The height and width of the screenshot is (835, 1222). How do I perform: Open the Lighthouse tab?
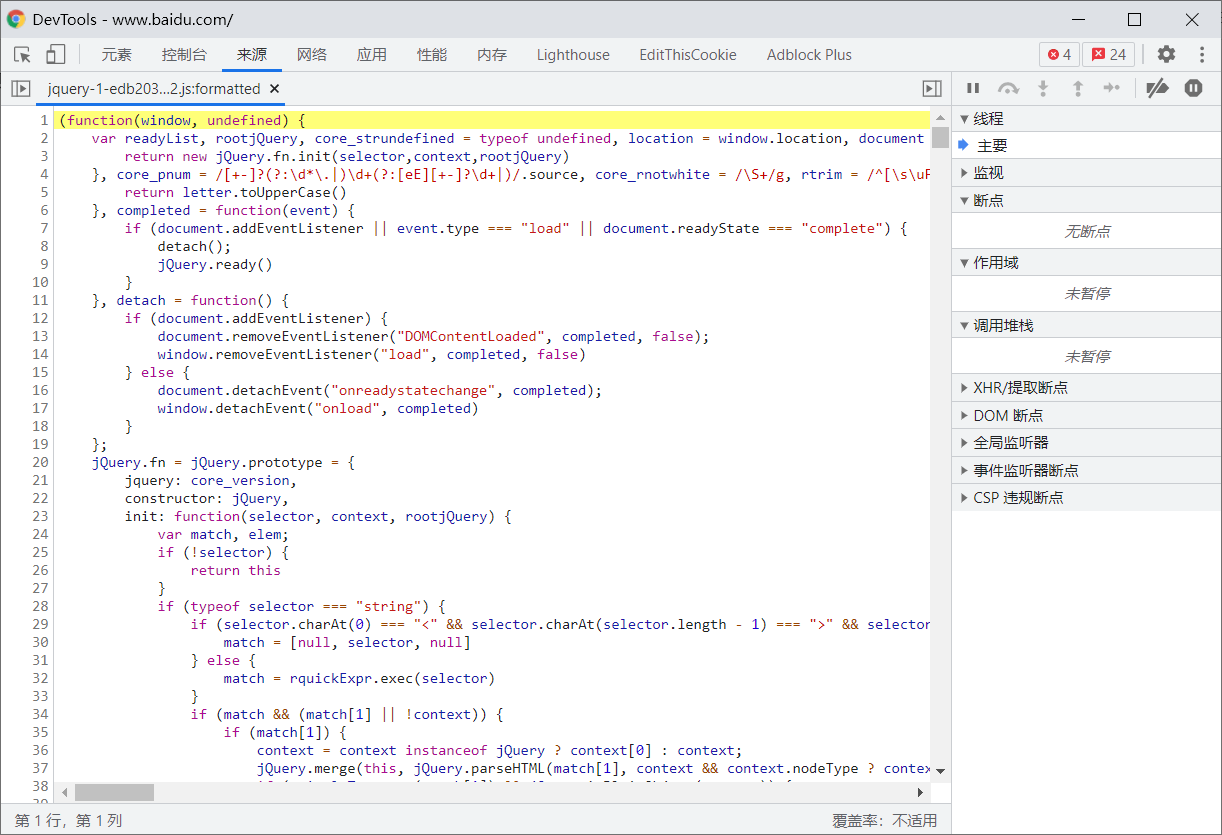[573, 55]
